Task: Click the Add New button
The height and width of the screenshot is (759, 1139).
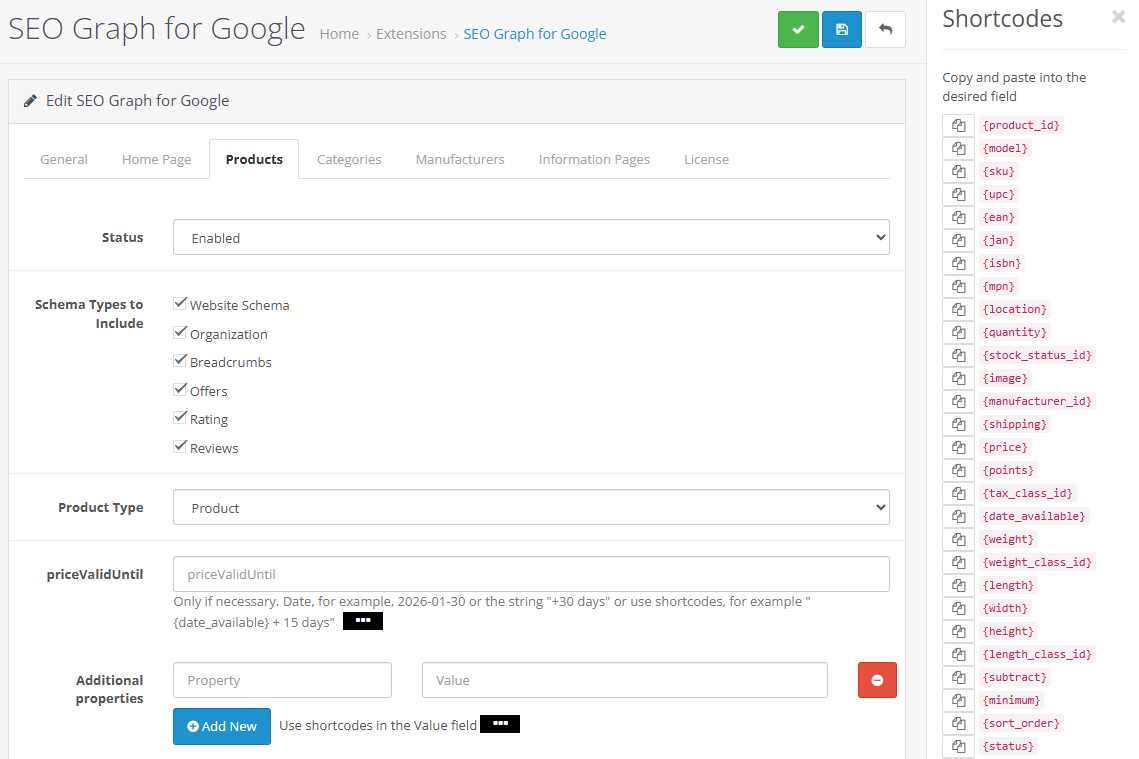Action: pos(221,726)
